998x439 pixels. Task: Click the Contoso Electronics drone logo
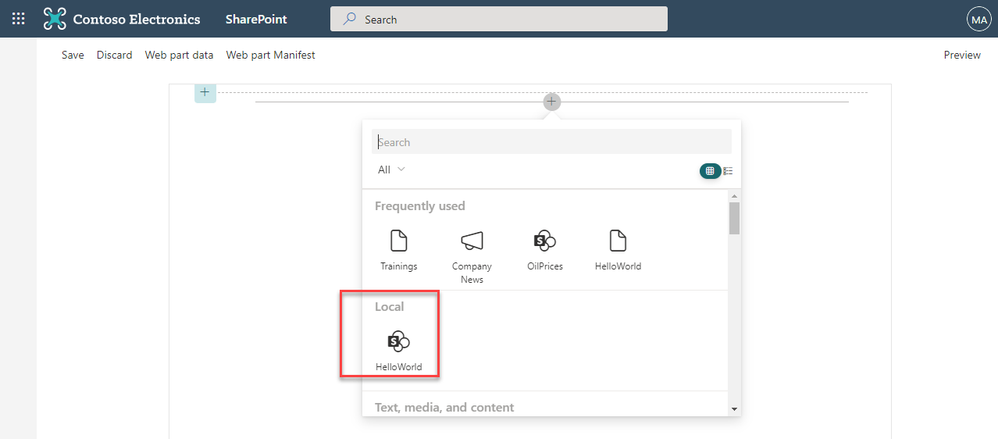[55, 19]
